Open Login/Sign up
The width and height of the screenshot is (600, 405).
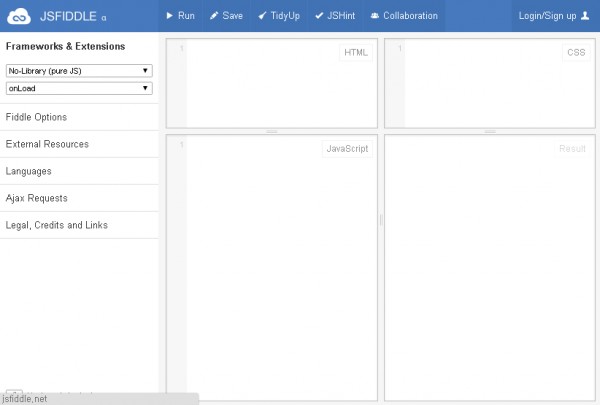[x=554, y=16]
